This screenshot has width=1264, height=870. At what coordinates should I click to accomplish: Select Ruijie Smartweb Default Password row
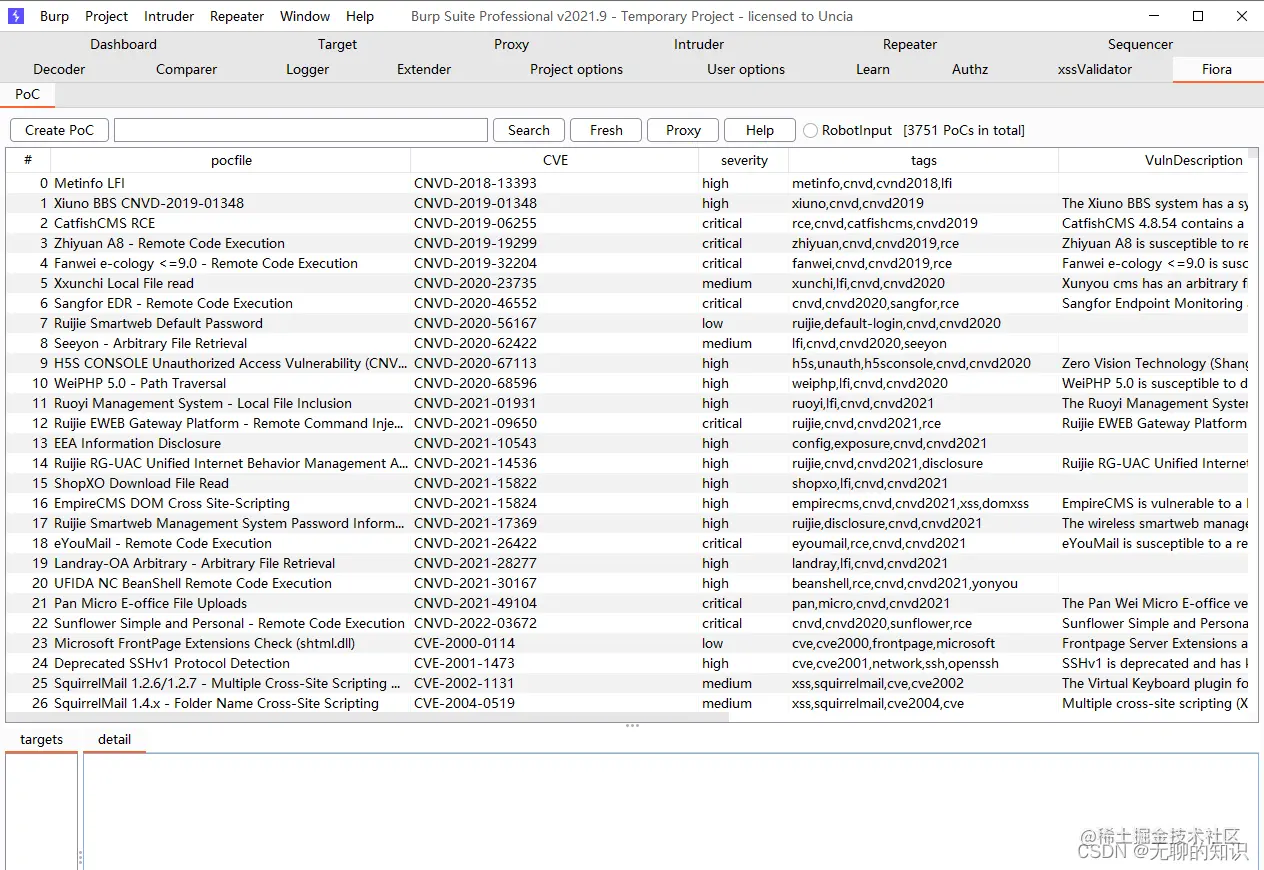(x=627, y=323)
